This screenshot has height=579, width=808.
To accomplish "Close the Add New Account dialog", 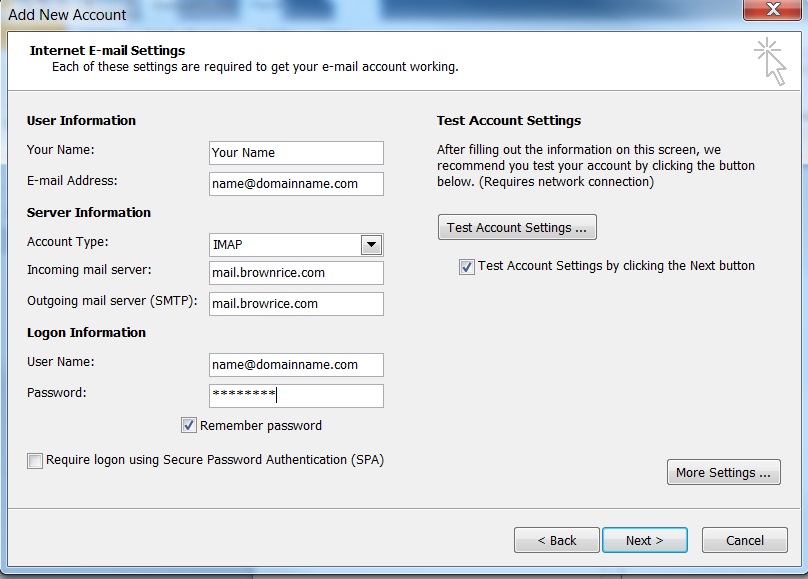I will click(772, 9).
